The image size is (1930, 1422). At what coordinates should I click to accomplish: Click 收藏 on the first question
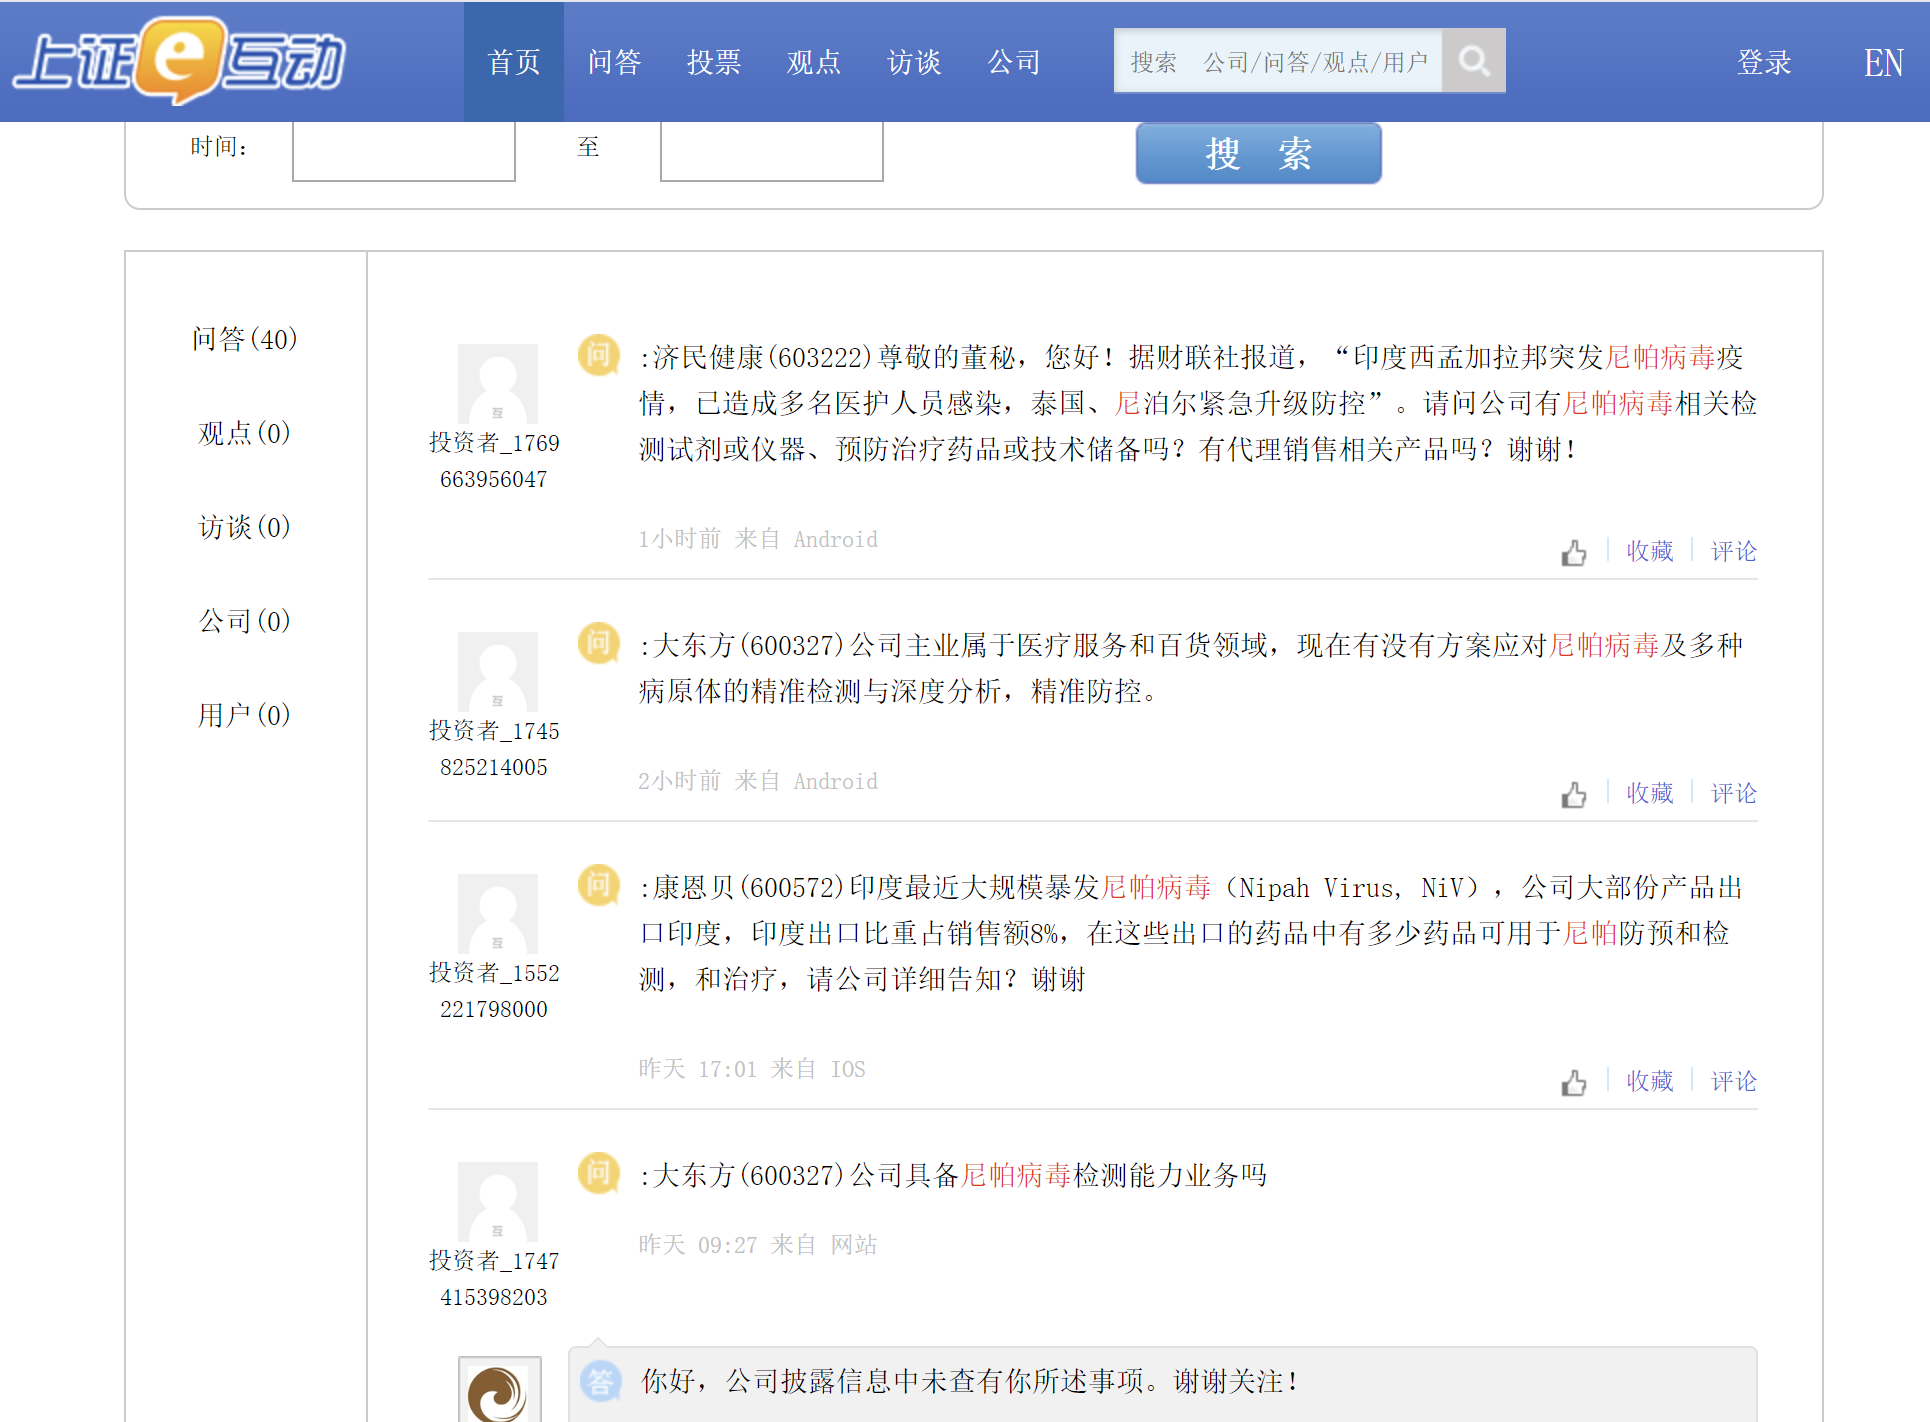coord(1648,551)
